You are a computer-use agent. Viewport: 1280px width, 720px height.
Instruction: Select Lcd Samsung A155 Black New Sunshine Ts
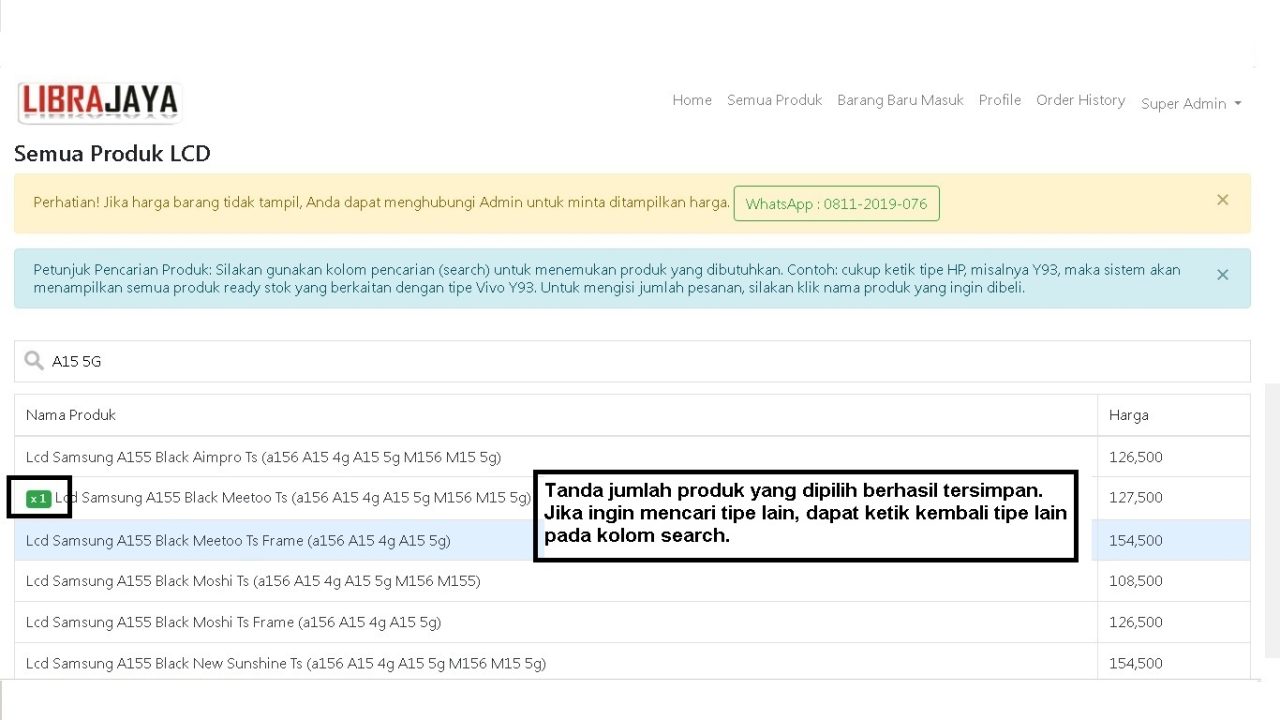(x=286, y=663)
